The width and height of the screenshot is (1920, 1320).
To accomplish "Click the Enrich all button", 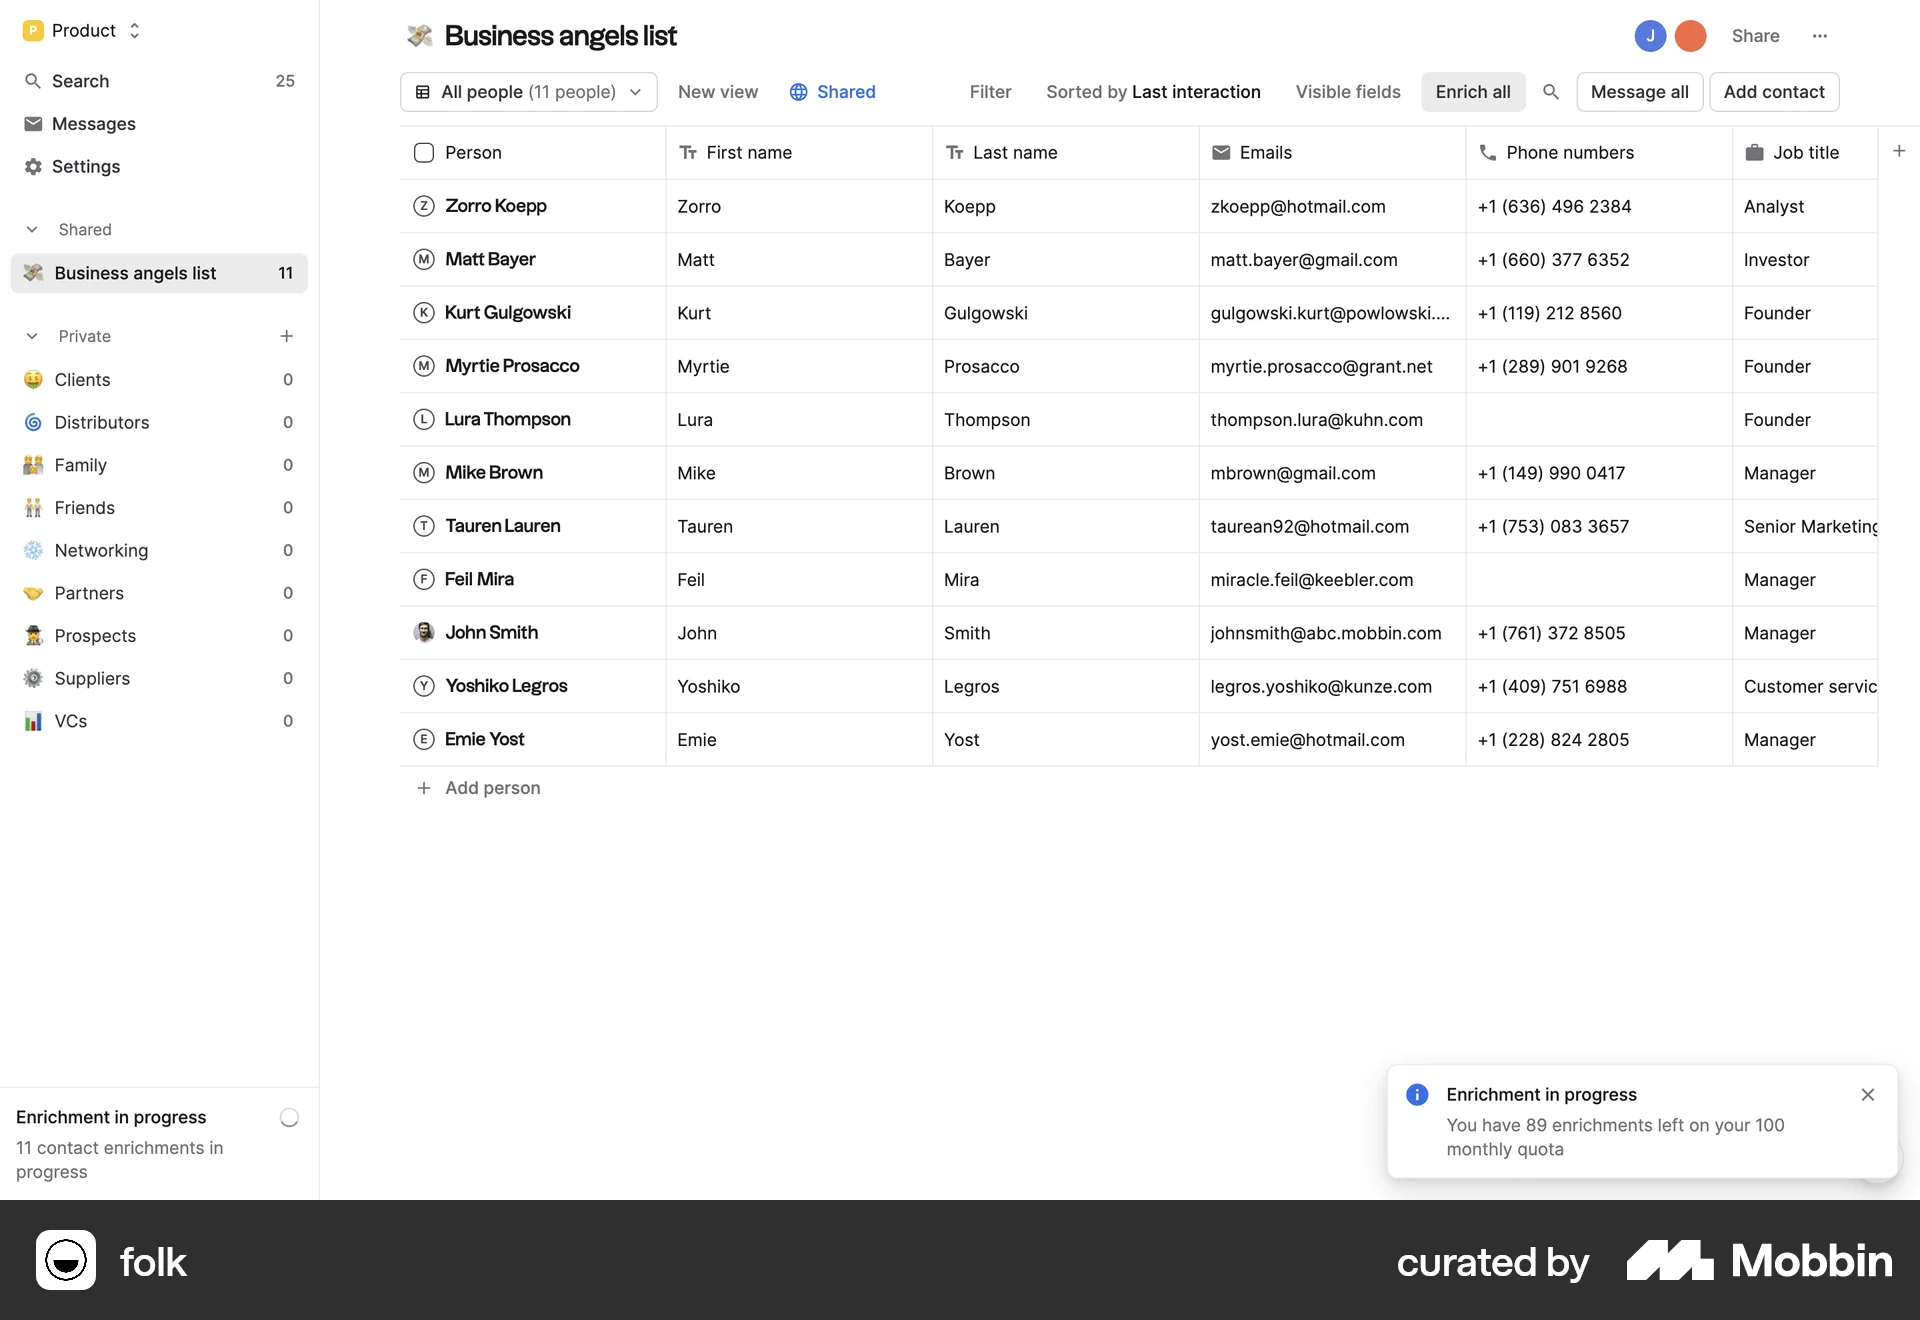I will tap(1473, 92).
